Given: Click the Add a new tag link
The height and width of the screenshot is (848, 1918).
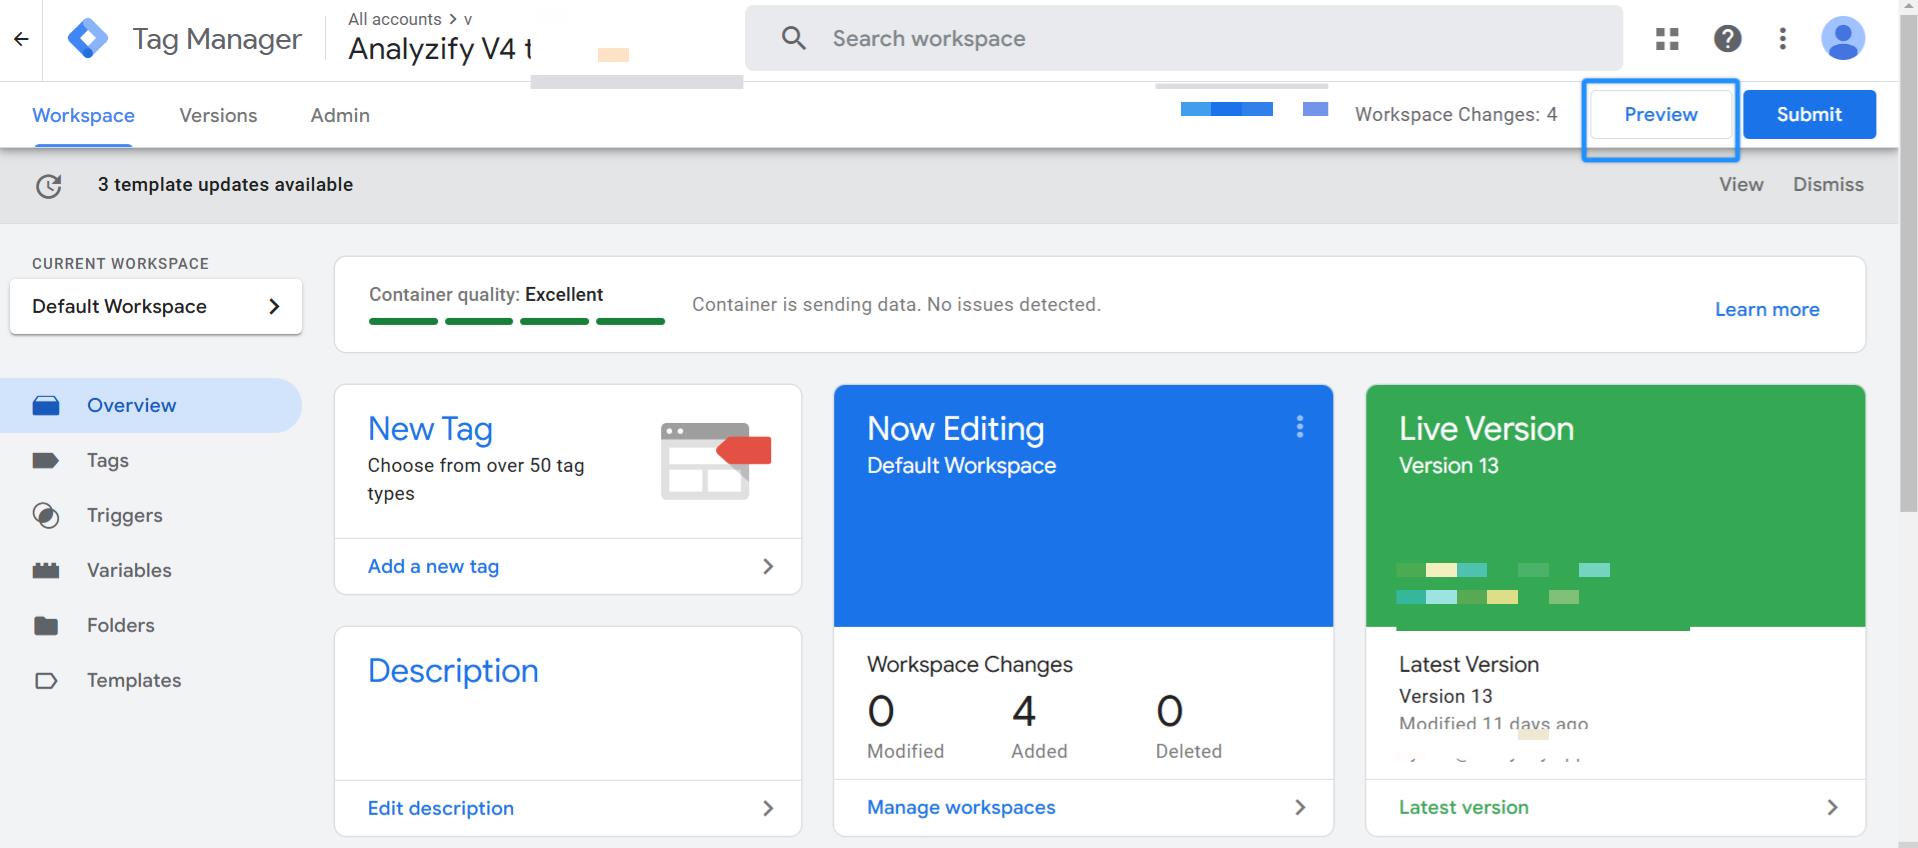Looking at the screenshot, I should click(433, 566).
